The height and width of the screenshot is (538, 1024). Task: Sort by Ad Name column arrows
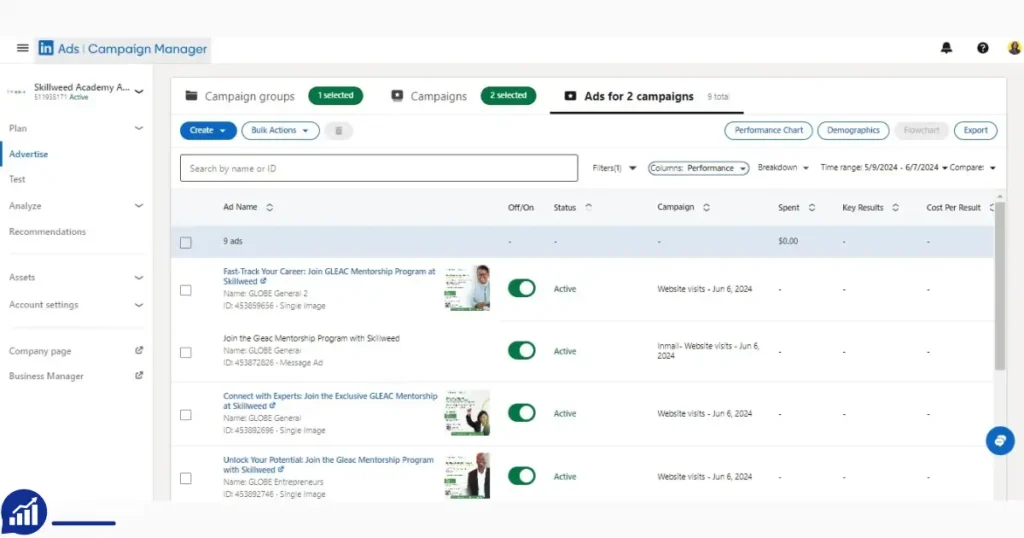[x=269, y=207]
